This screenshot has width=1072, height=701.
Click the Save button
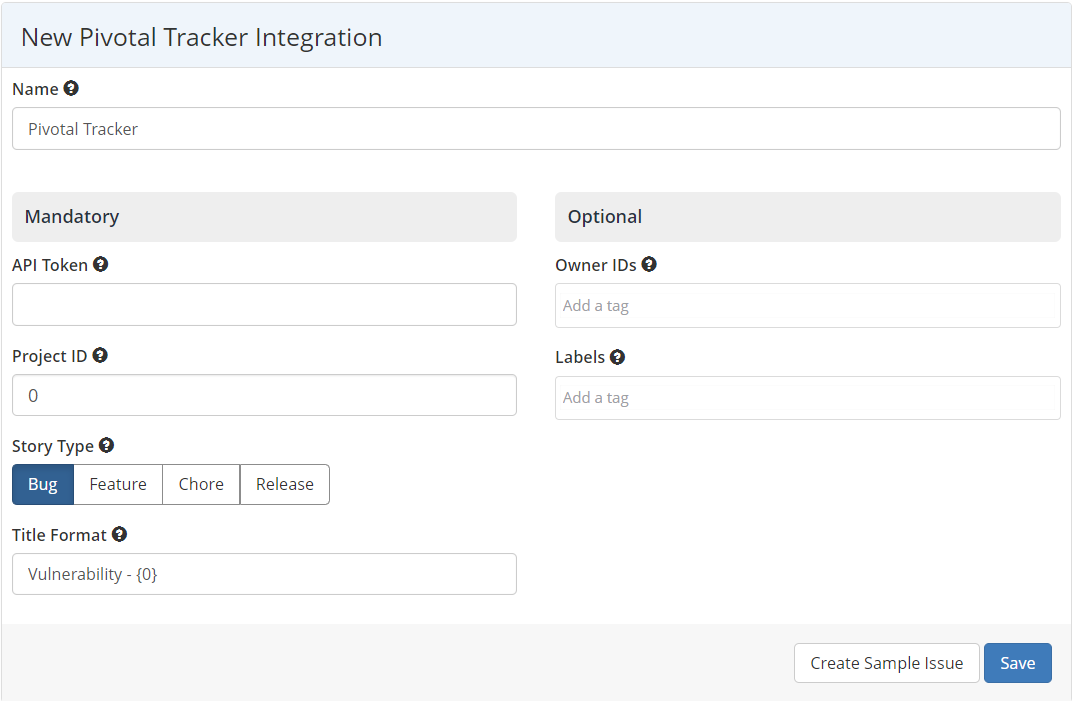(1017, 663)
